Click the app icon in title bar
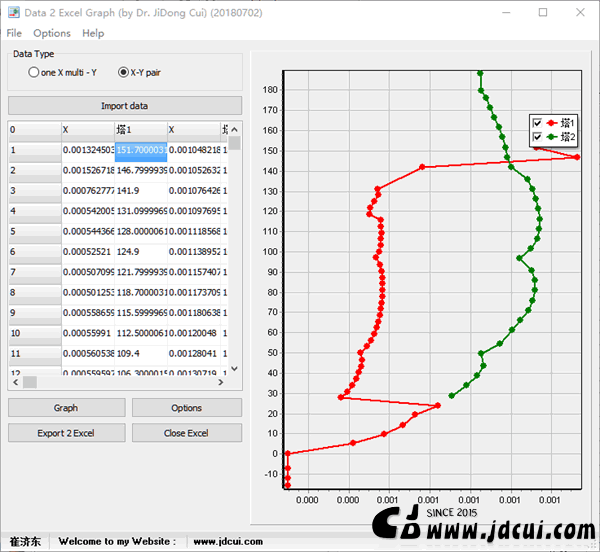The image size is (600, 552). point(13,12)
